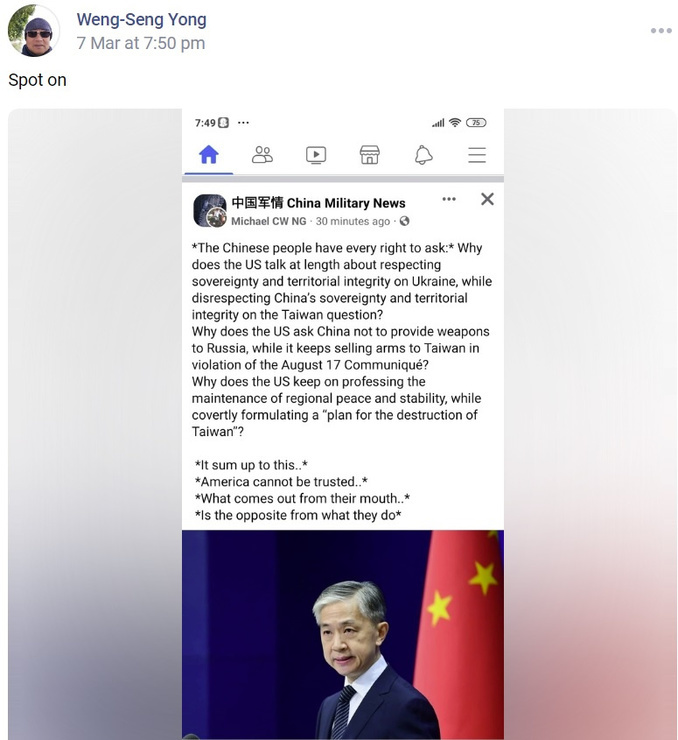Click the Spot on post caption text
The image size is (678, 740).
(37, 80)
